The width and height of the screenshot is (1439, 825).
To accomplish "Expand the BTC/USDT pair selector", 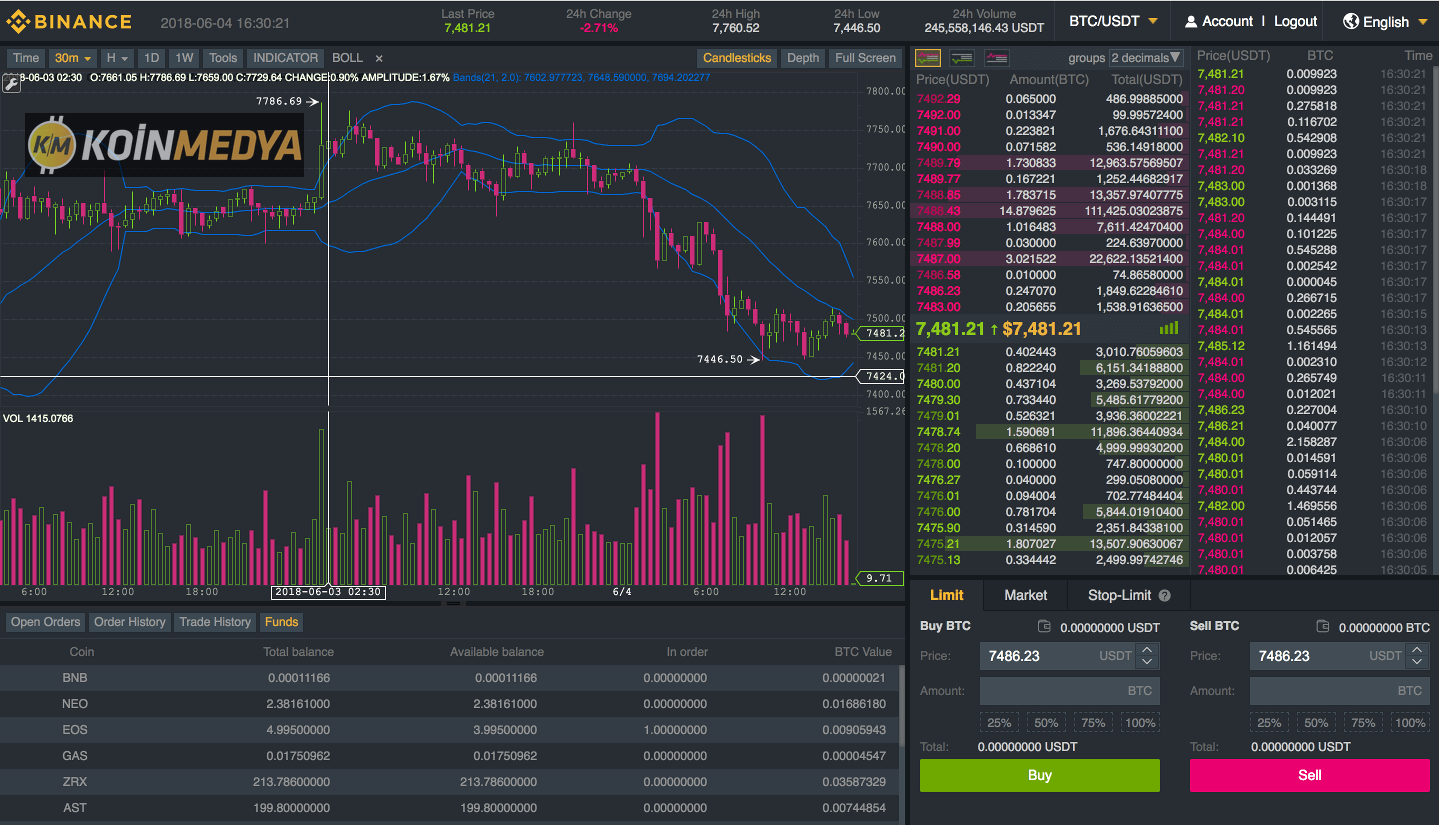I will pos(1113,21).
